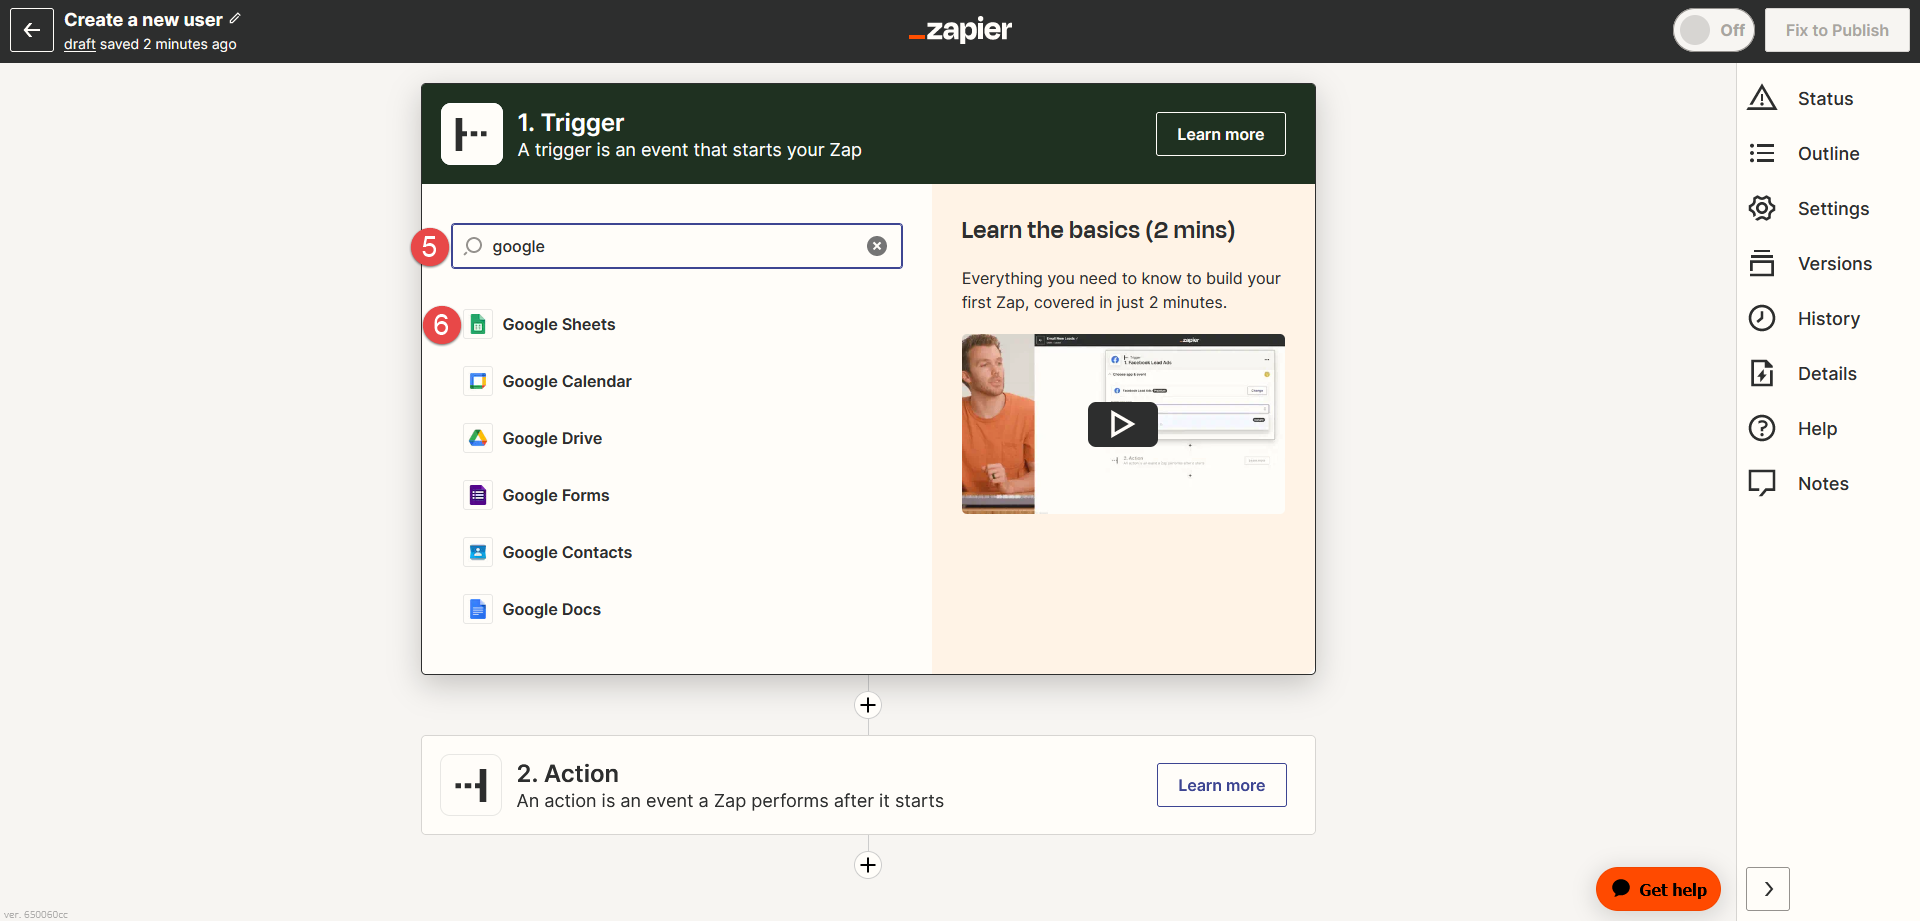This screenshot has width=1920, height=921.
Task: Choose the Google Contacts app icon
Action: [x=478, y=552]
